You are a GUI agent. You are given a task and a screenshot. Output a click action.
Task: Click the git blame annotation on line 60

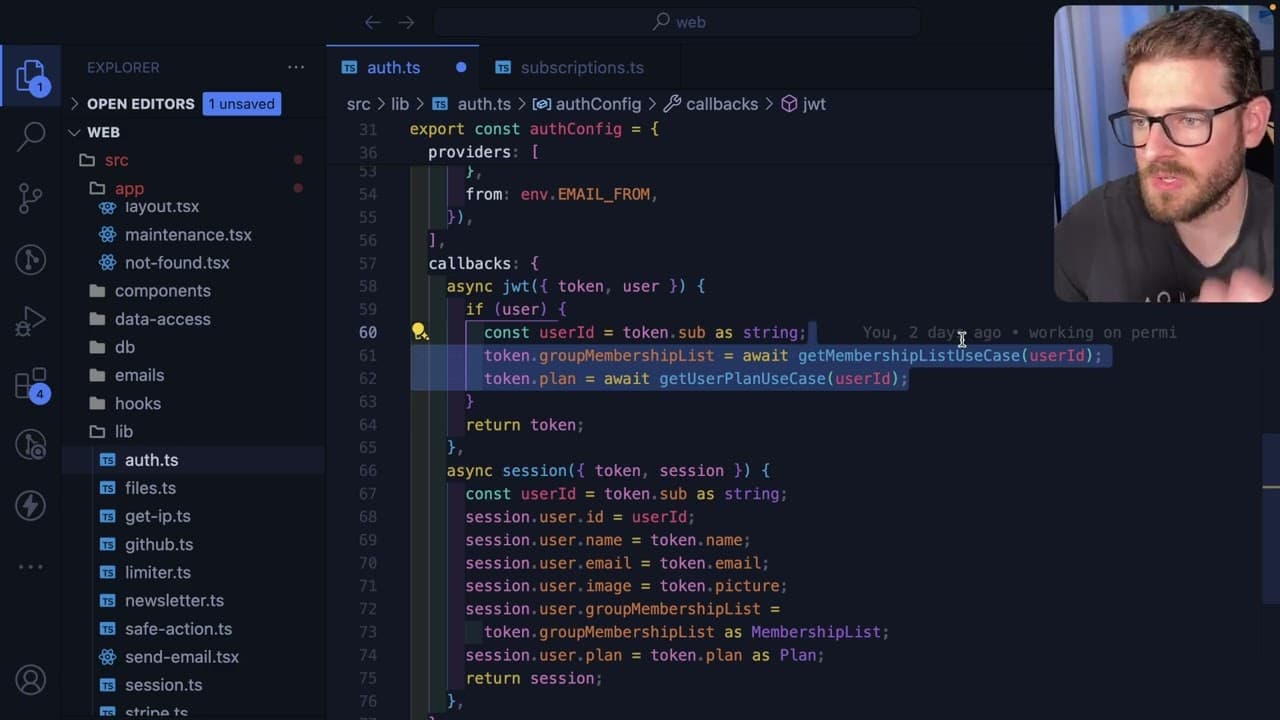1019,333
